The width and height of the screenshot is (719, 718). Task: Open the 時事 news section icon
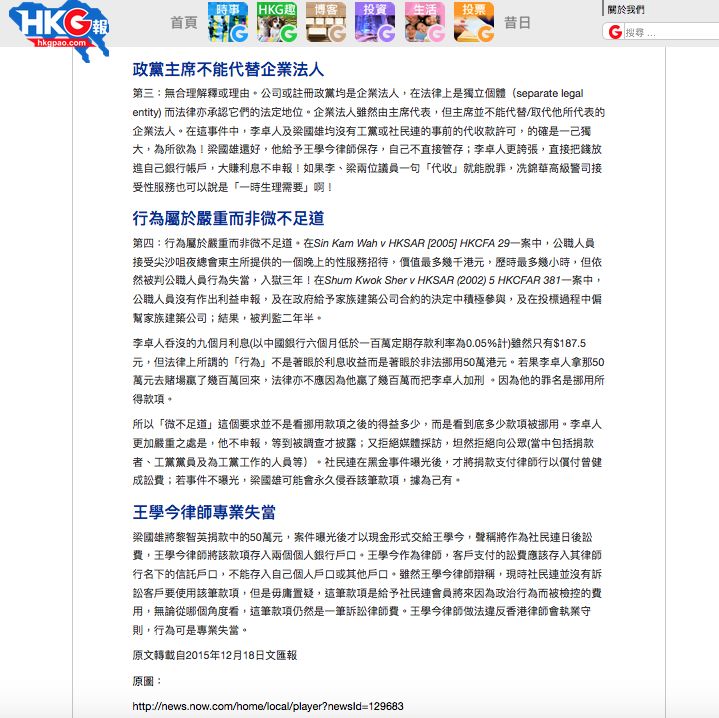(228, 22)
